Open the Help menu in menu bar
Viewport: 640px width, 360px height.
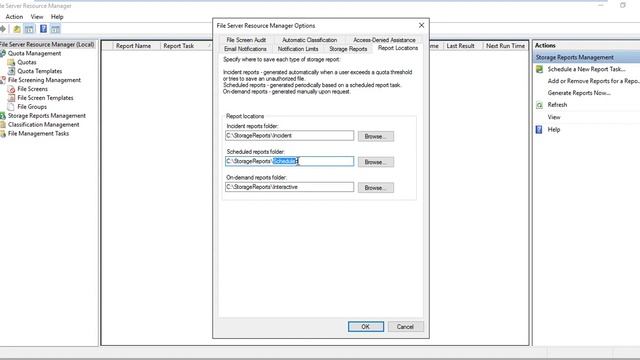[57, 17]
